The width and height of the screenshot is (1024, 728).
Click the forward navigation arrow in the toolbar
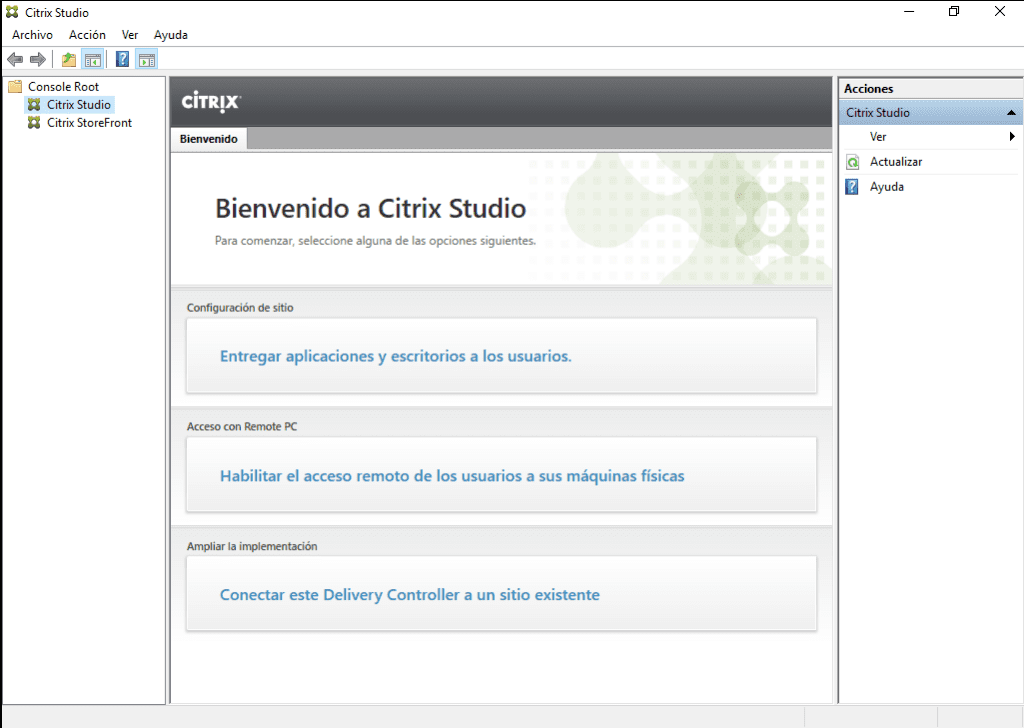click(x=38, y=58)
